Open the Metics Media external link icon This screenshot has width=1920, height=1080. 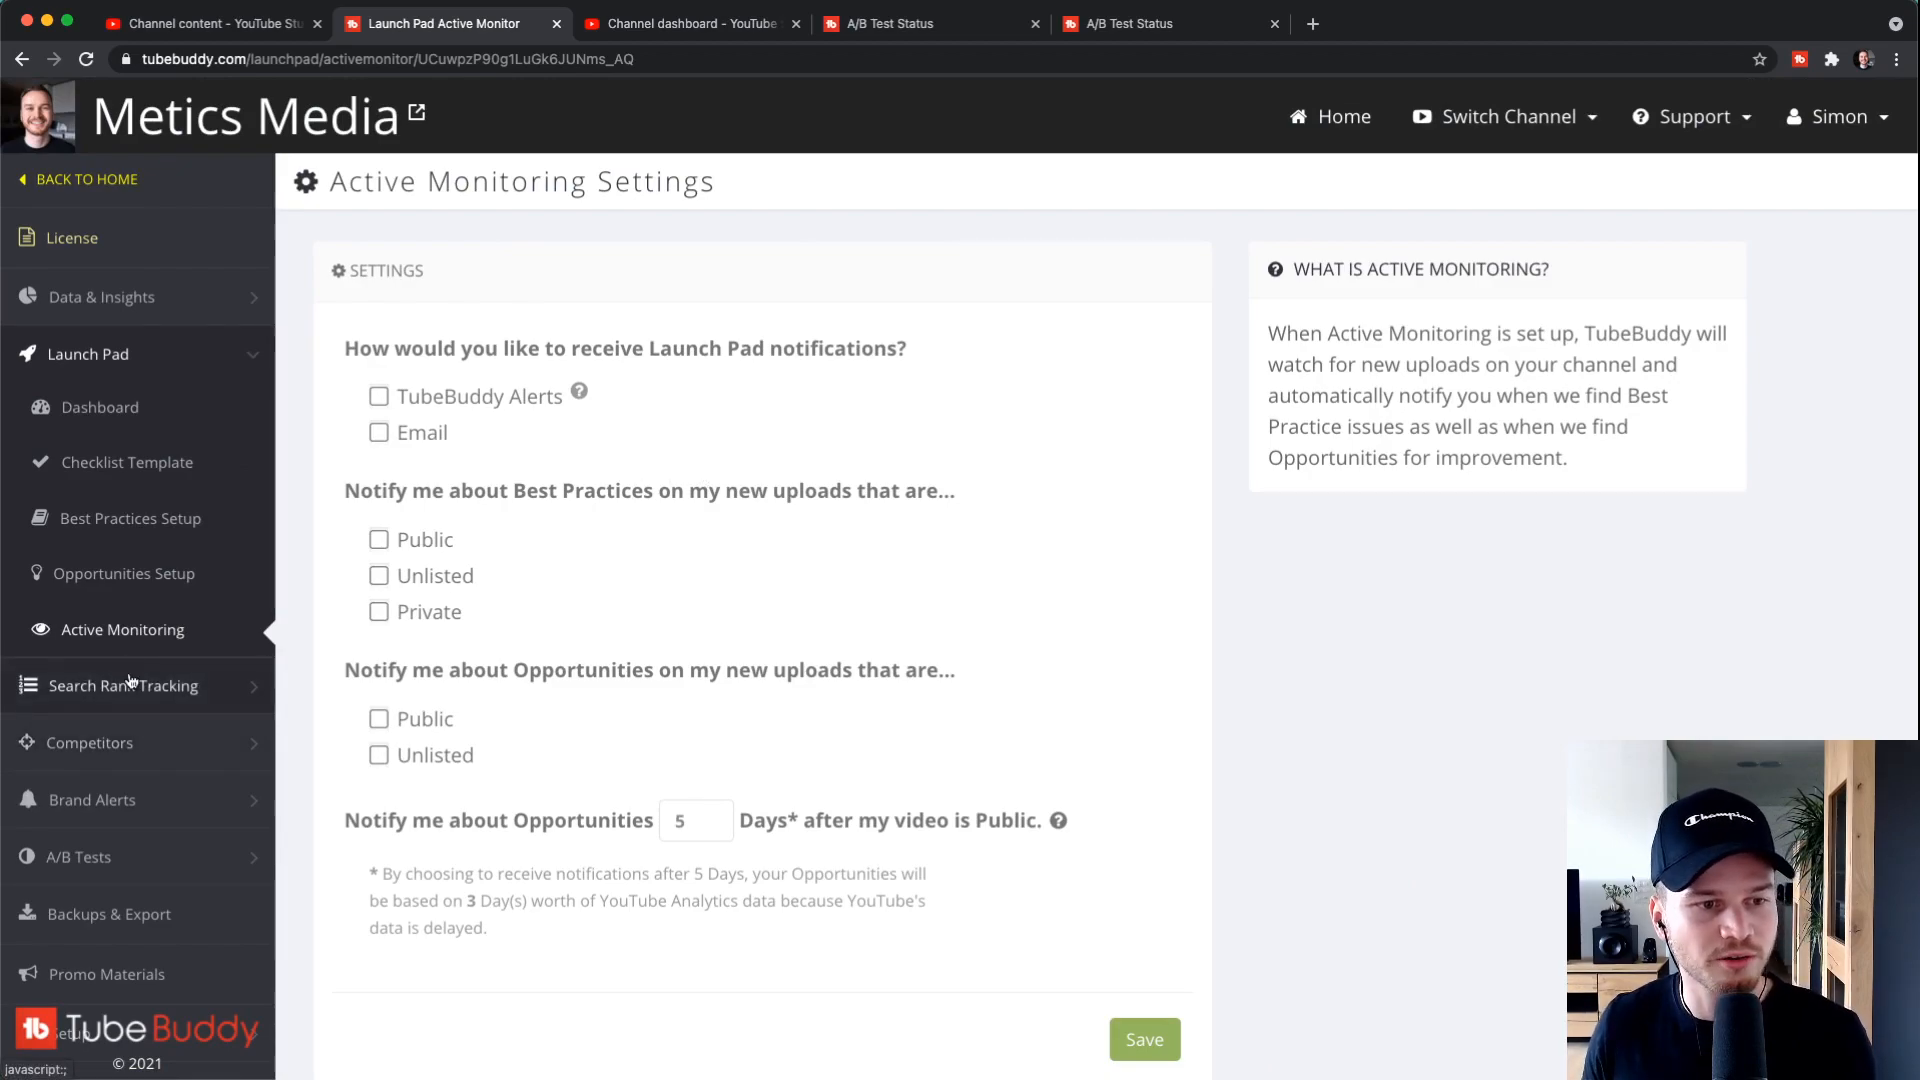tap(417, 112)
